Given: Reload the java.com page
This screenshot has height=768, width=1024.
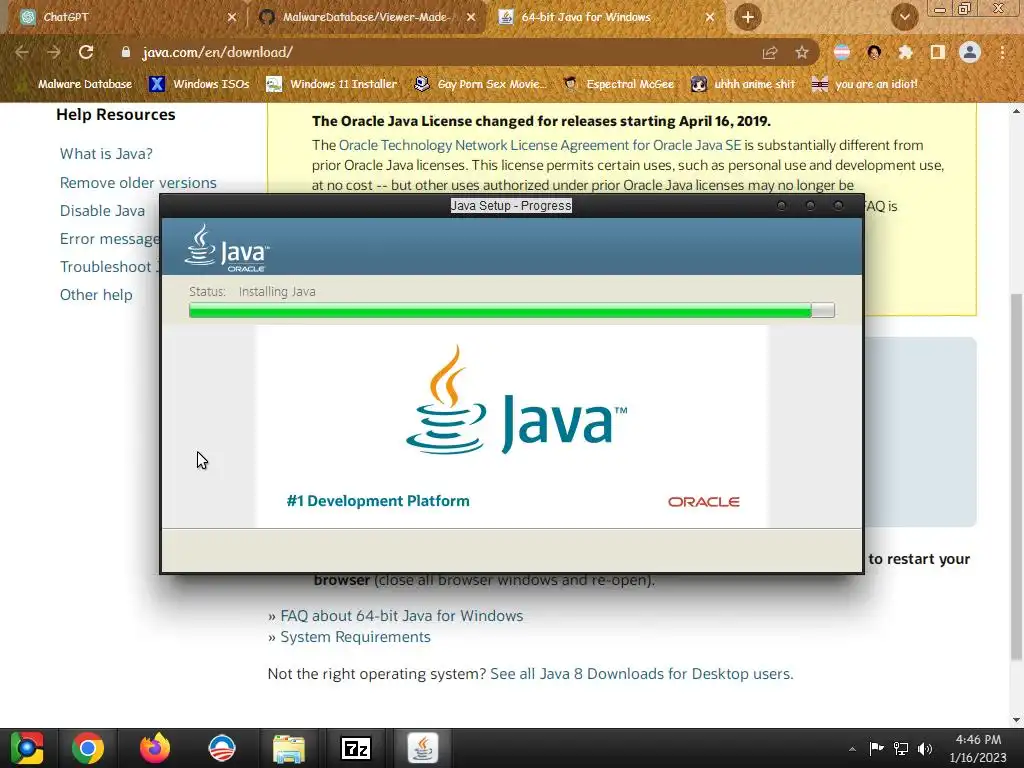Looking at the screenshot, I should pyautogui.click(x=86, y=52).
